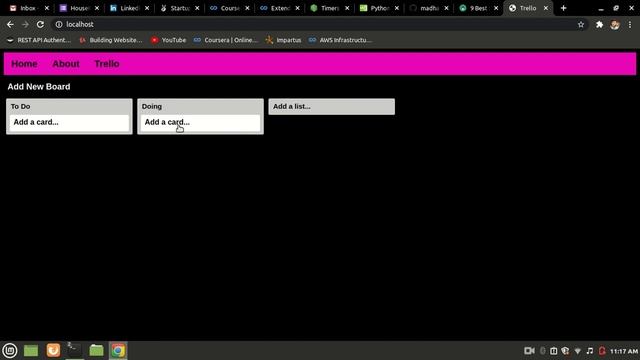Open Impartus bookmark

coord(283,40)
